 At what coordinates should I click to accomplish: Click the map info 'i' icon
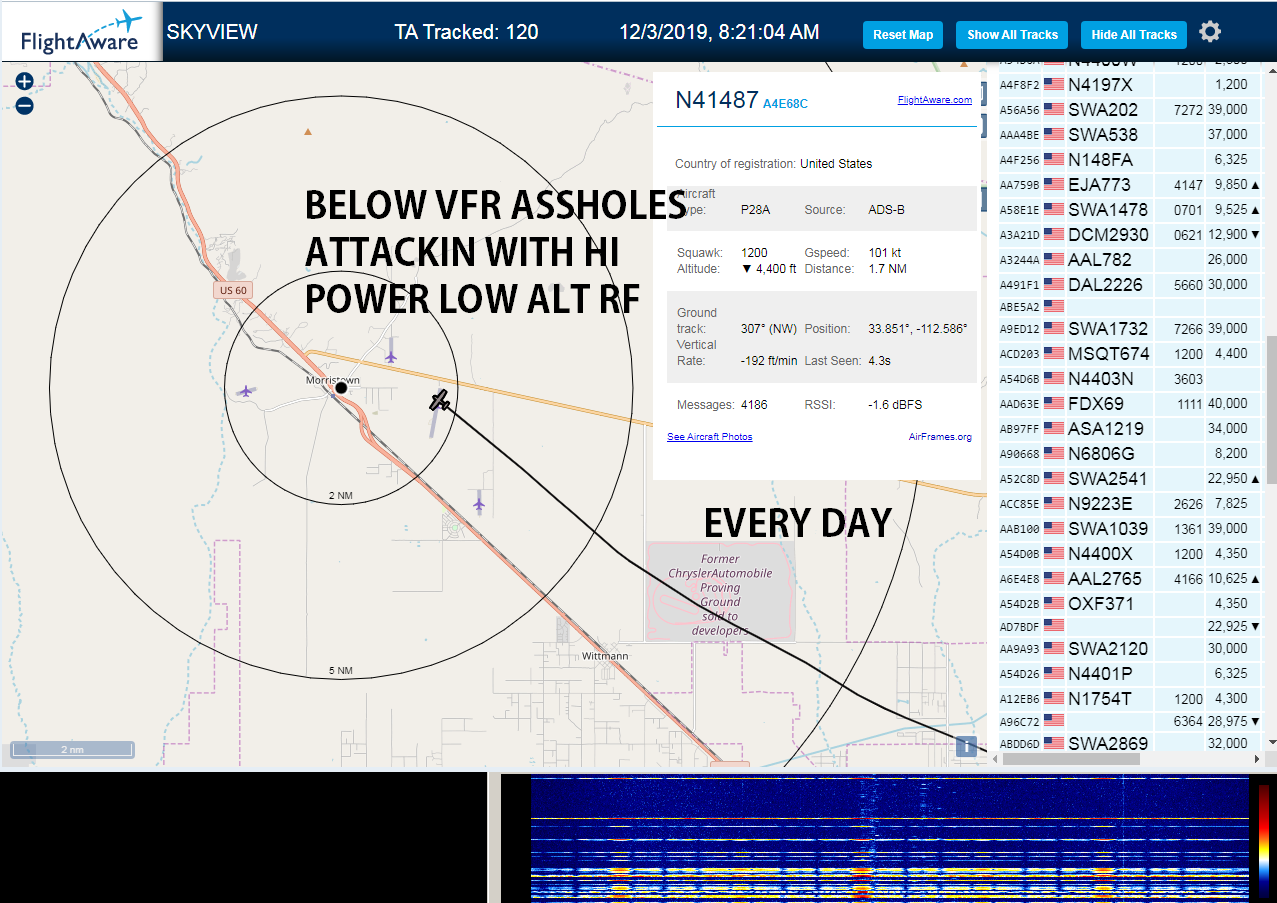pyautogui.click(x=966, y=746)
